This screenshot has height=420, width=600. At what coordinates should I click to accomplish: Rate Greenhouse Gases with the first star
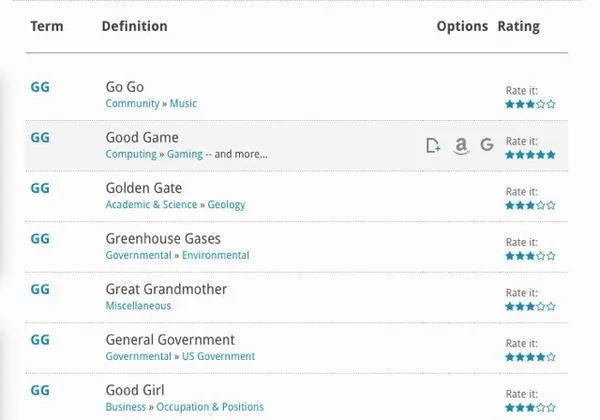(x=510, y=256)
